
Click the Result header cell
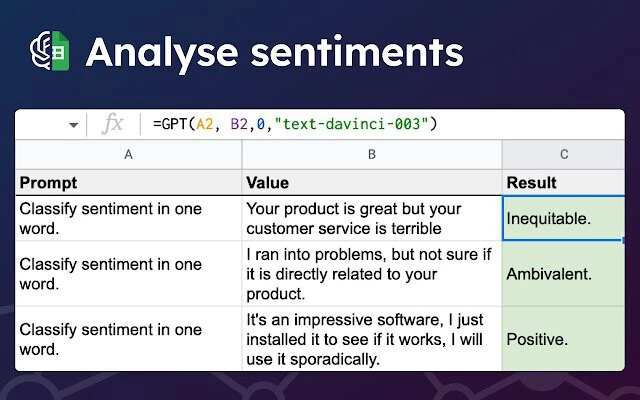[x=564, y=183]
